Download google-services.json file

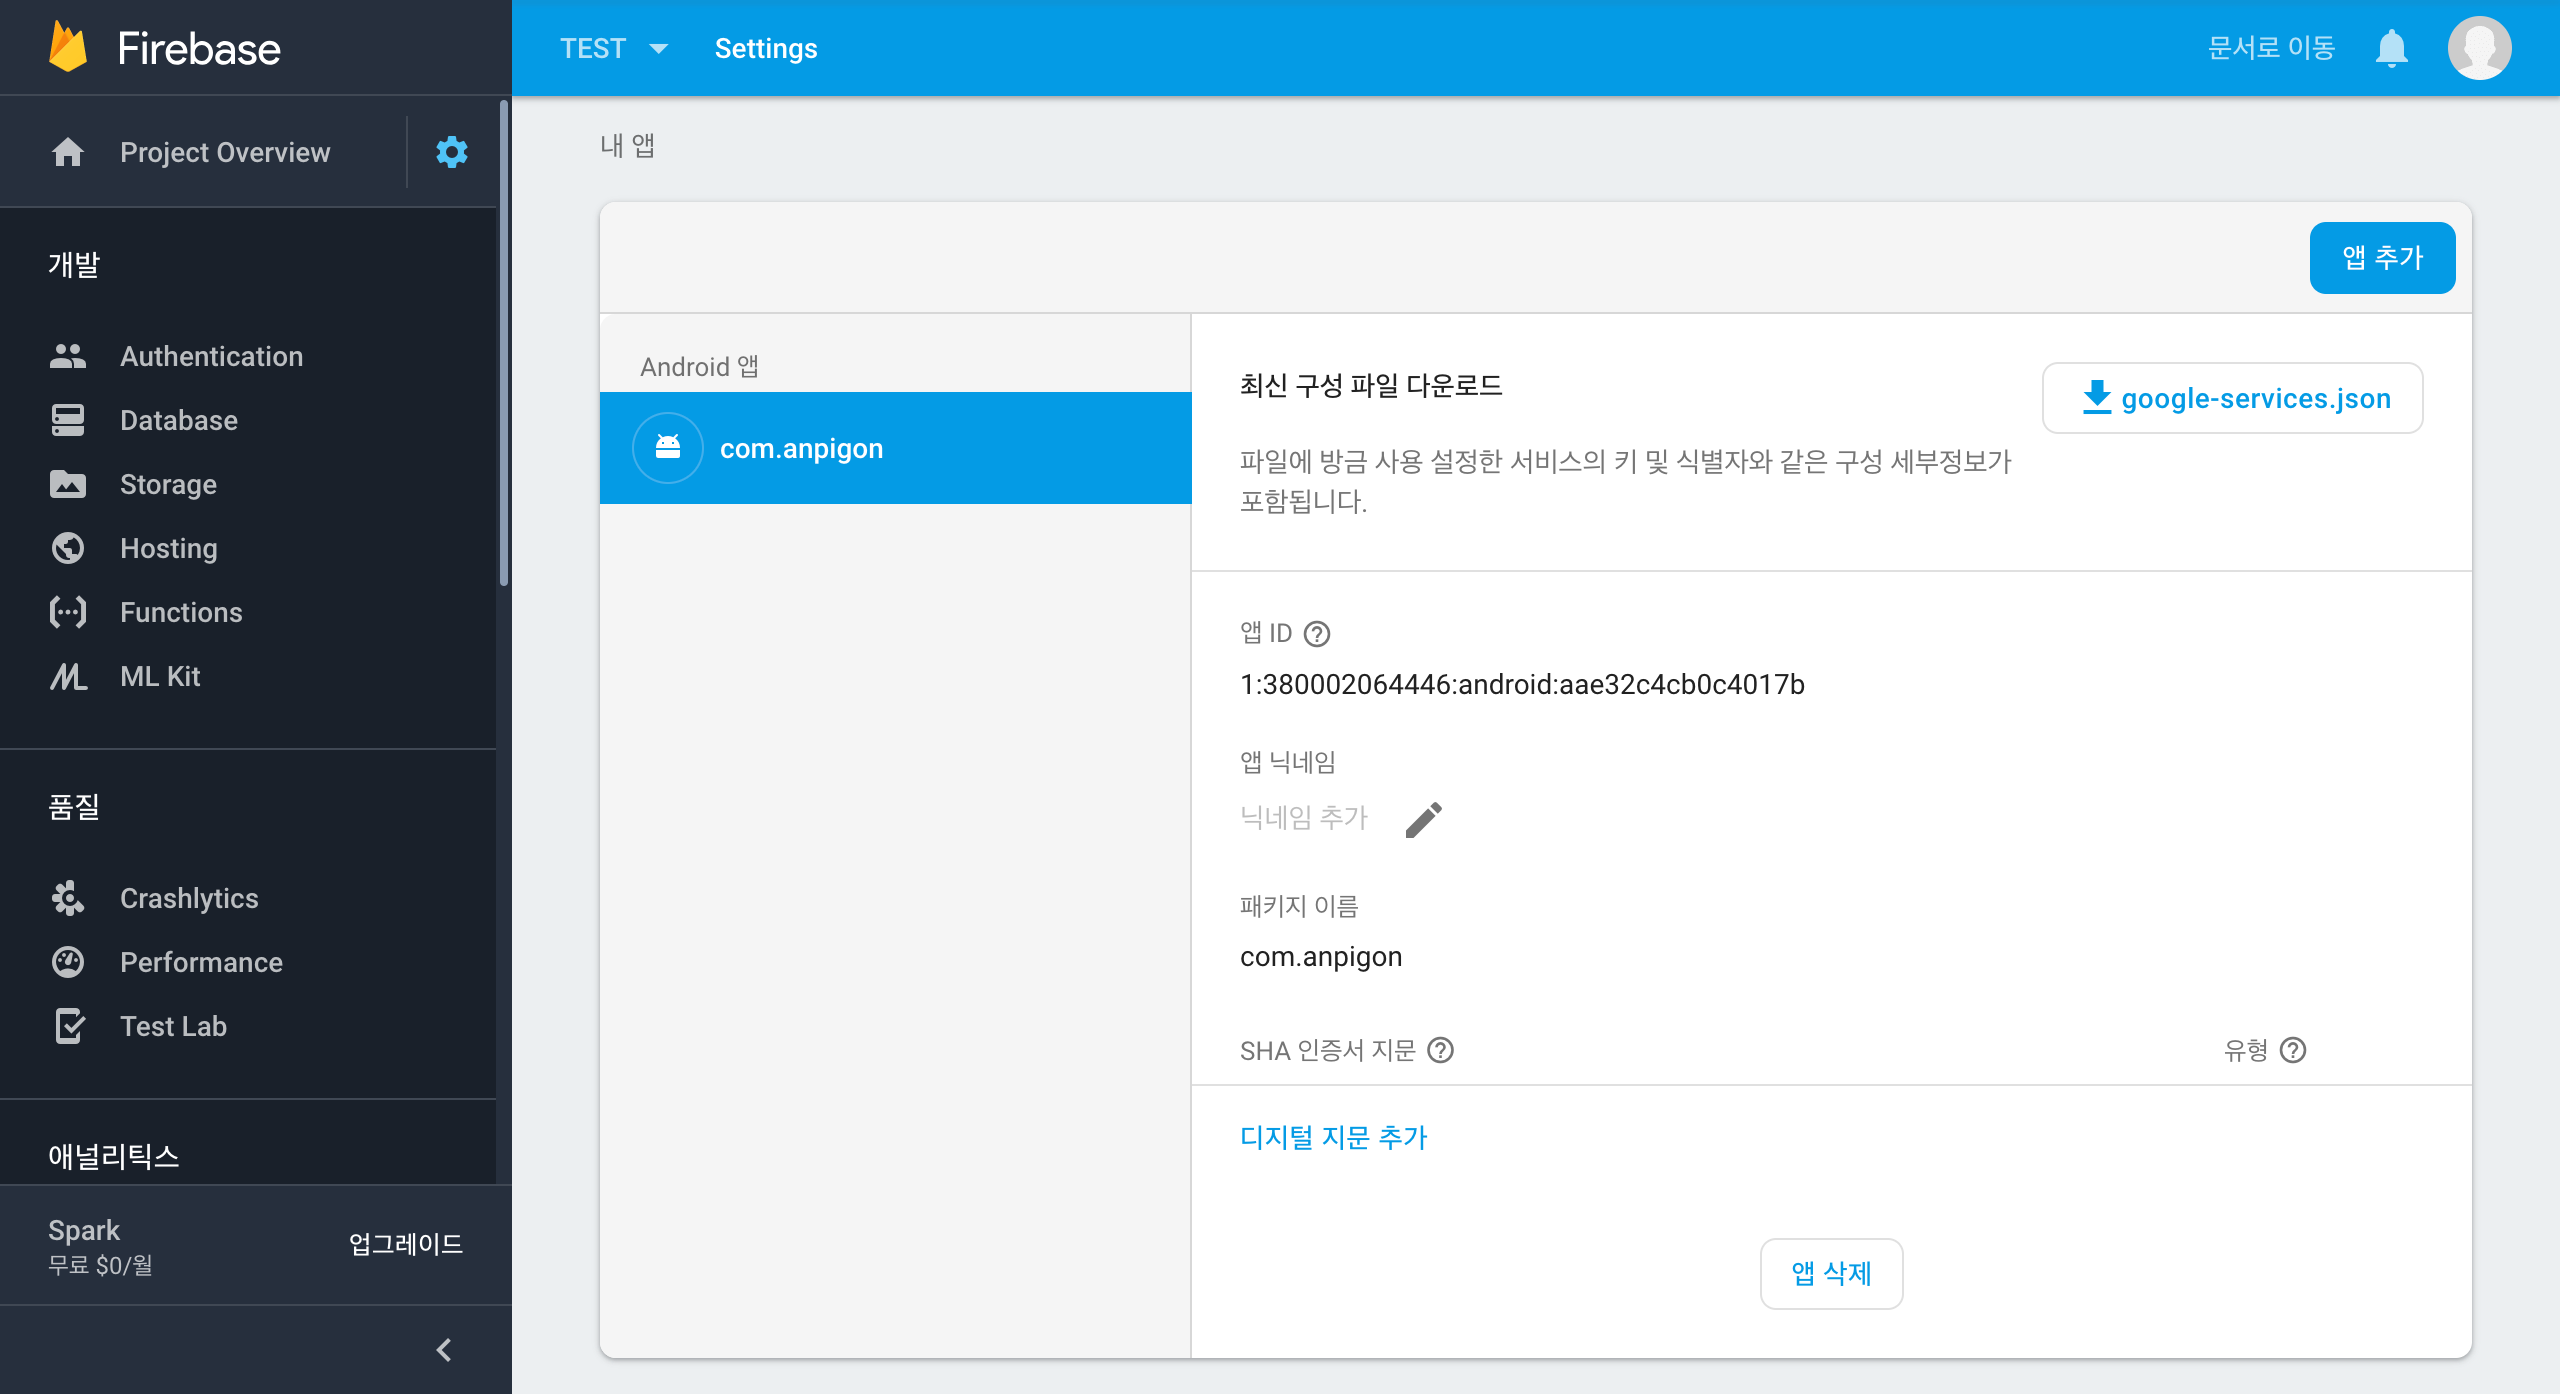point(2232,398)
